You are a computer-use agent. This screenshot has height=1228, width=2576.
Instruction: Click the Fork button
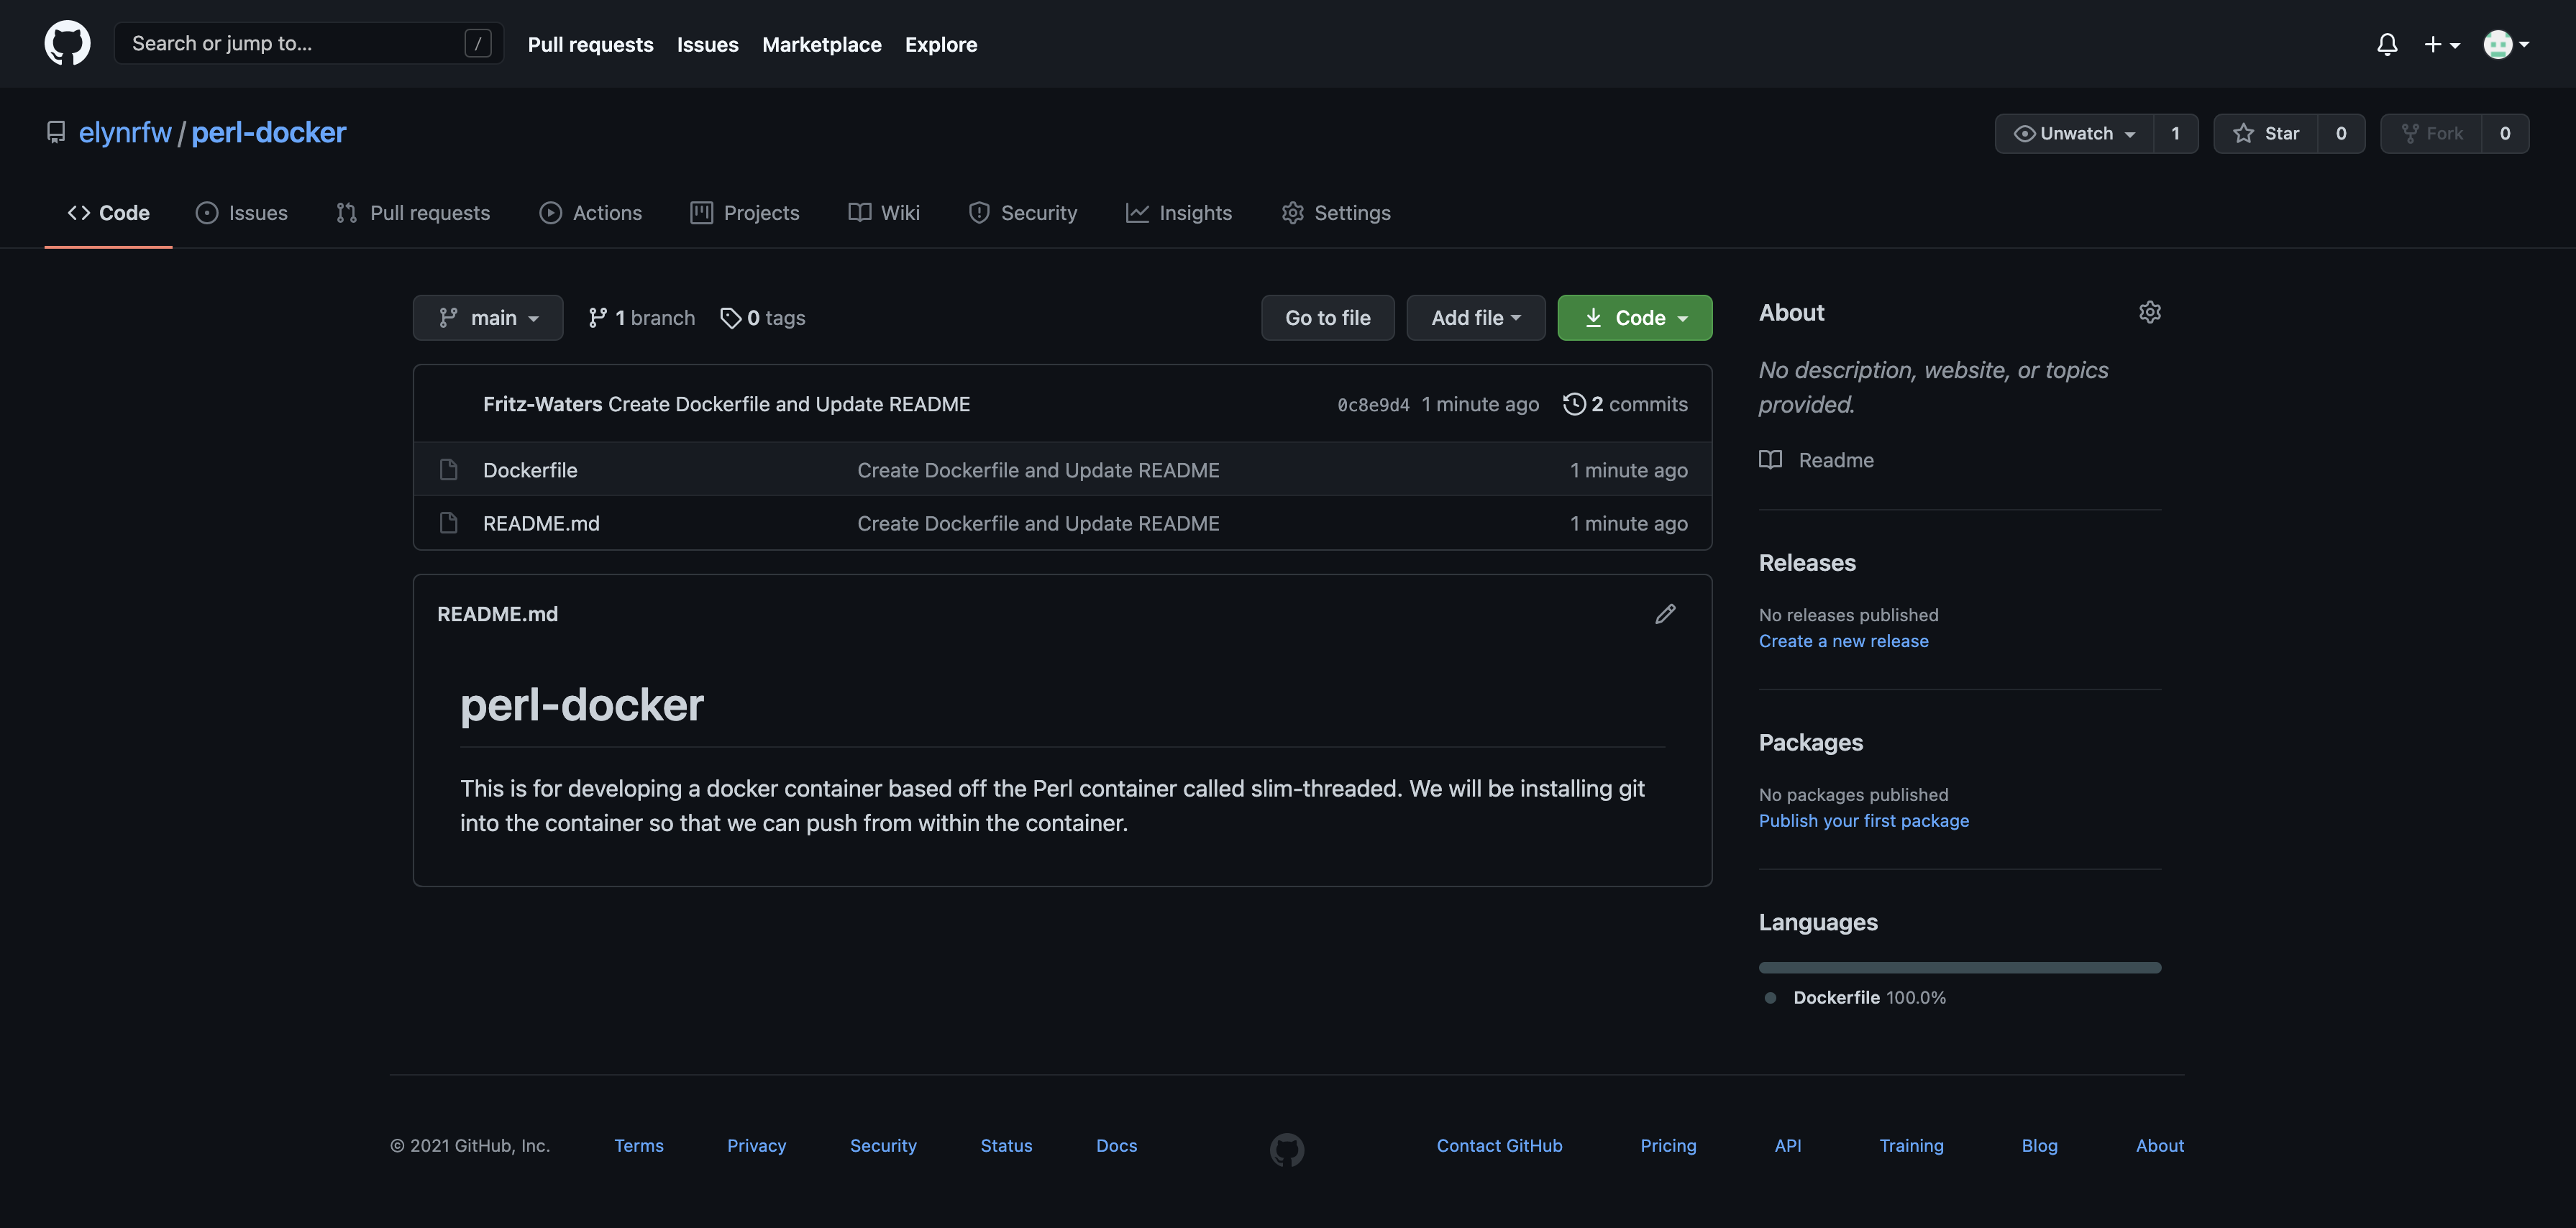tap(2431, 133)
